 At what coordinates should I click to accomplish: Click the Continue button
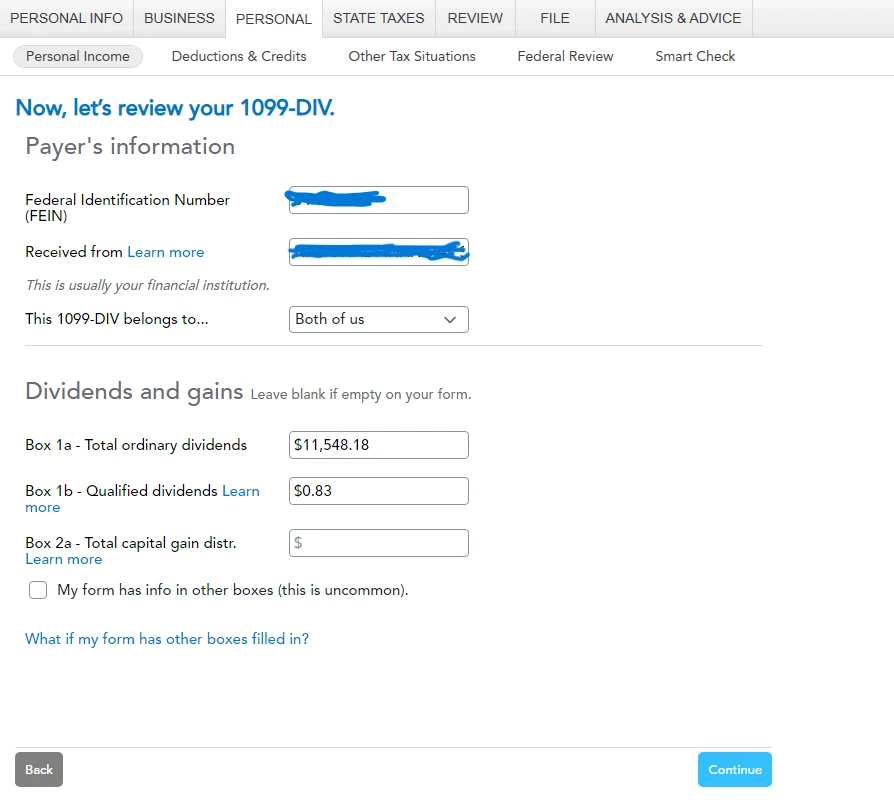coord(734,770)
